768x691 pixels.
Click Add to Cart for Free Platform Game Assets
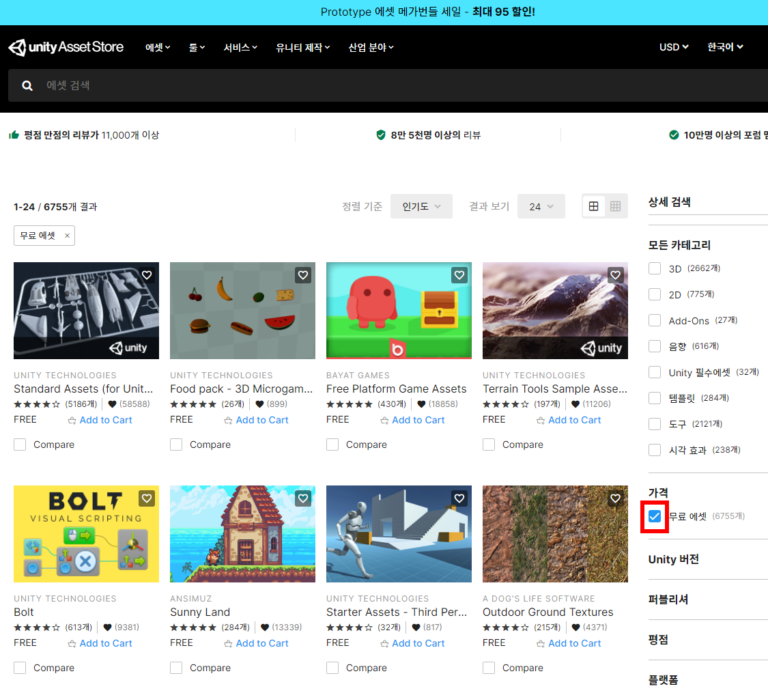click(418, 420)
